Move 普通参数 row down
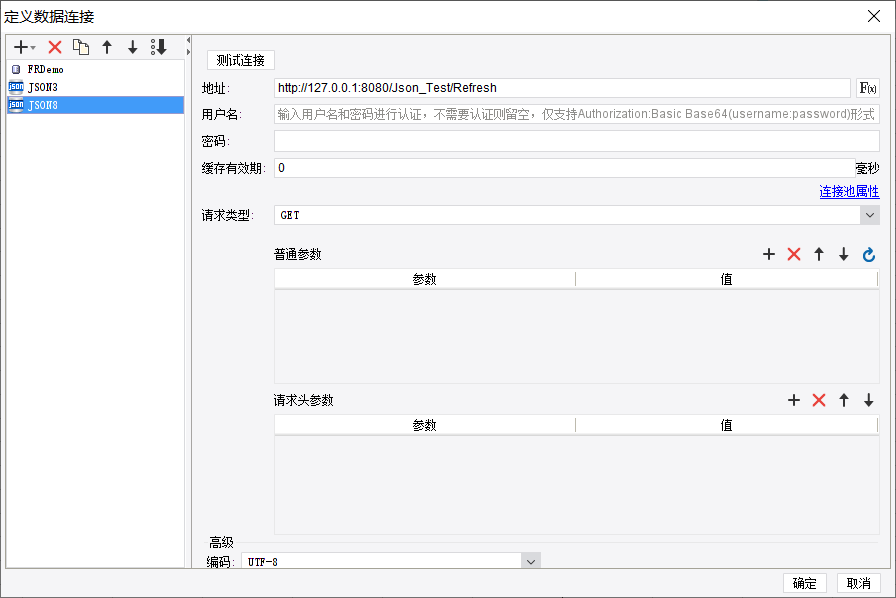The image size is (896, 598). coord(844,254)
